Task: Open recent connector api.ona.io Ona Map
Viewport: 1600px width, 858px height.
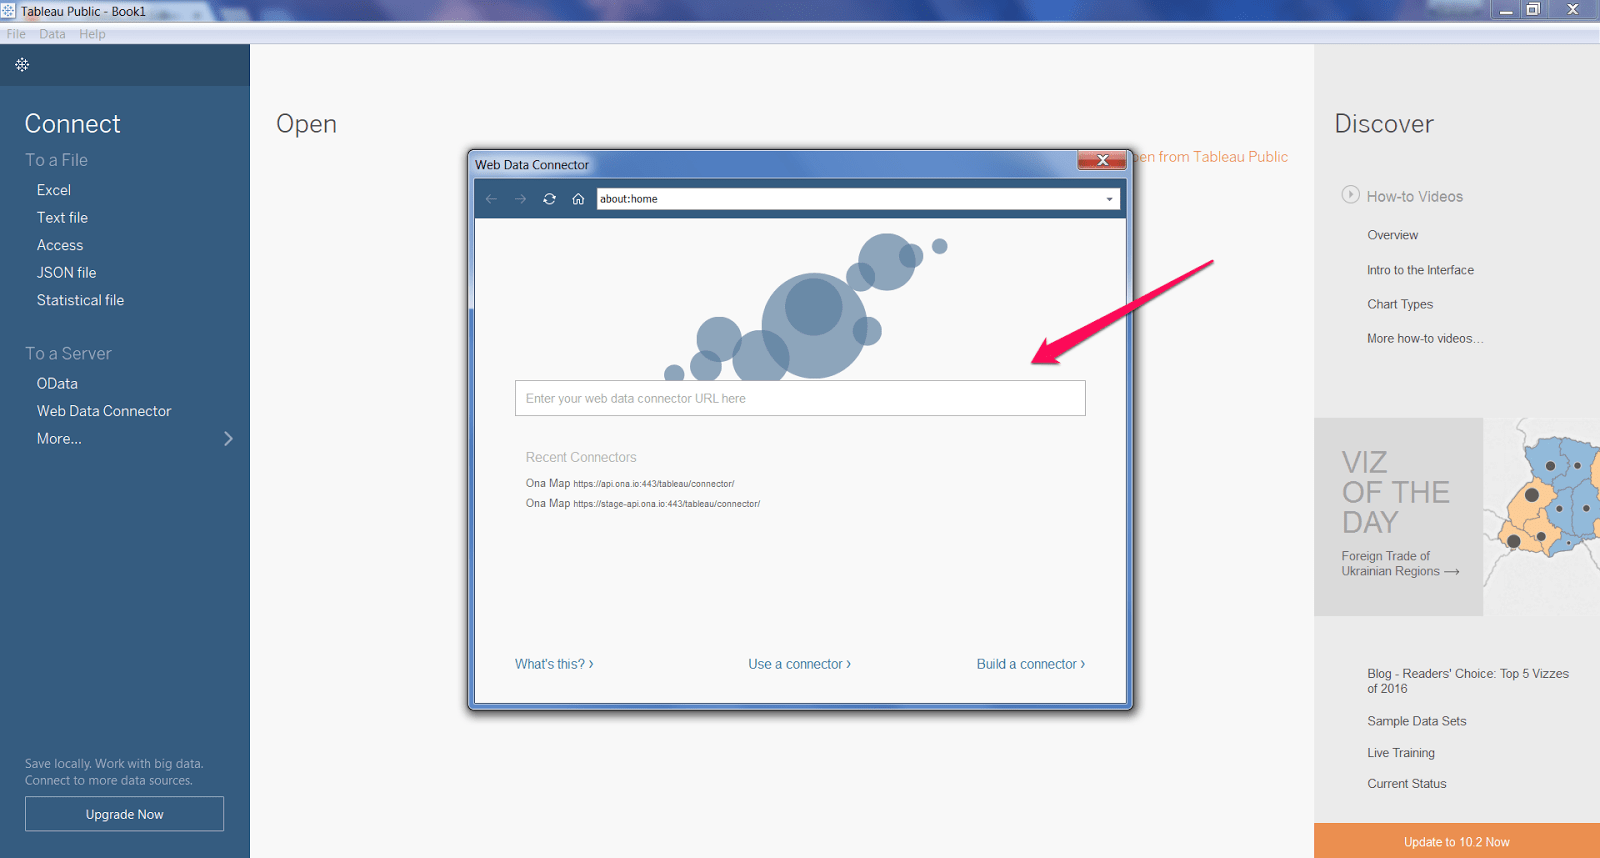Action: tap(630, 483)
